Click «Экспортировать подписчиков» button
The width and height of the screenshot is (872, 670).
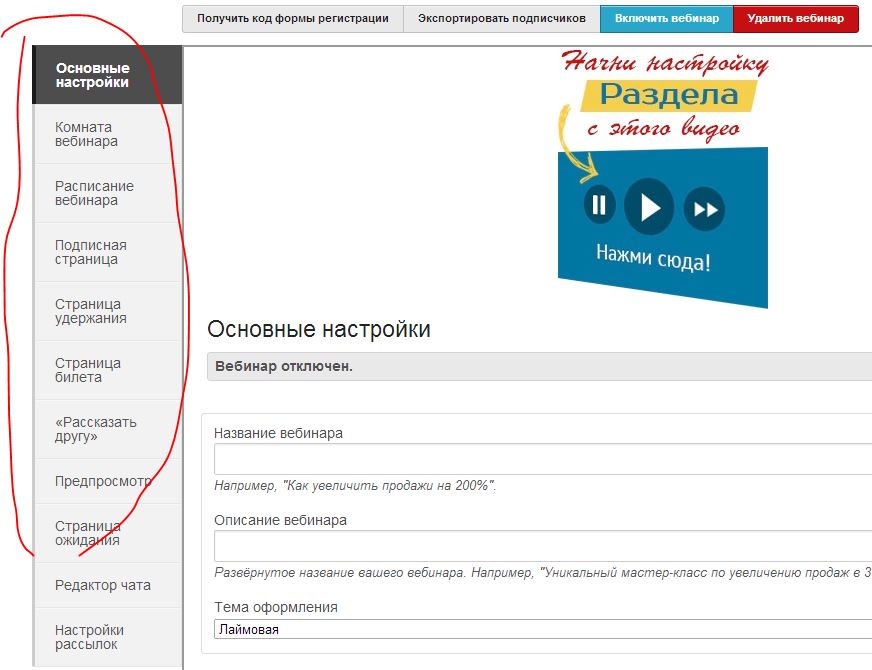(501, 19)
